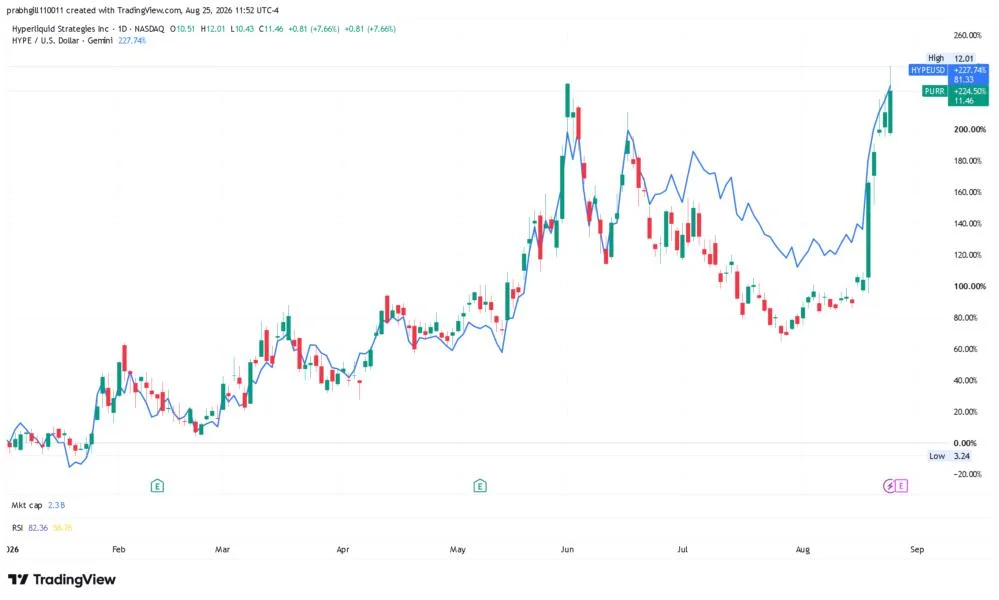Click the Jun label on time axis
999x600 pixels.
pos(567,549)
